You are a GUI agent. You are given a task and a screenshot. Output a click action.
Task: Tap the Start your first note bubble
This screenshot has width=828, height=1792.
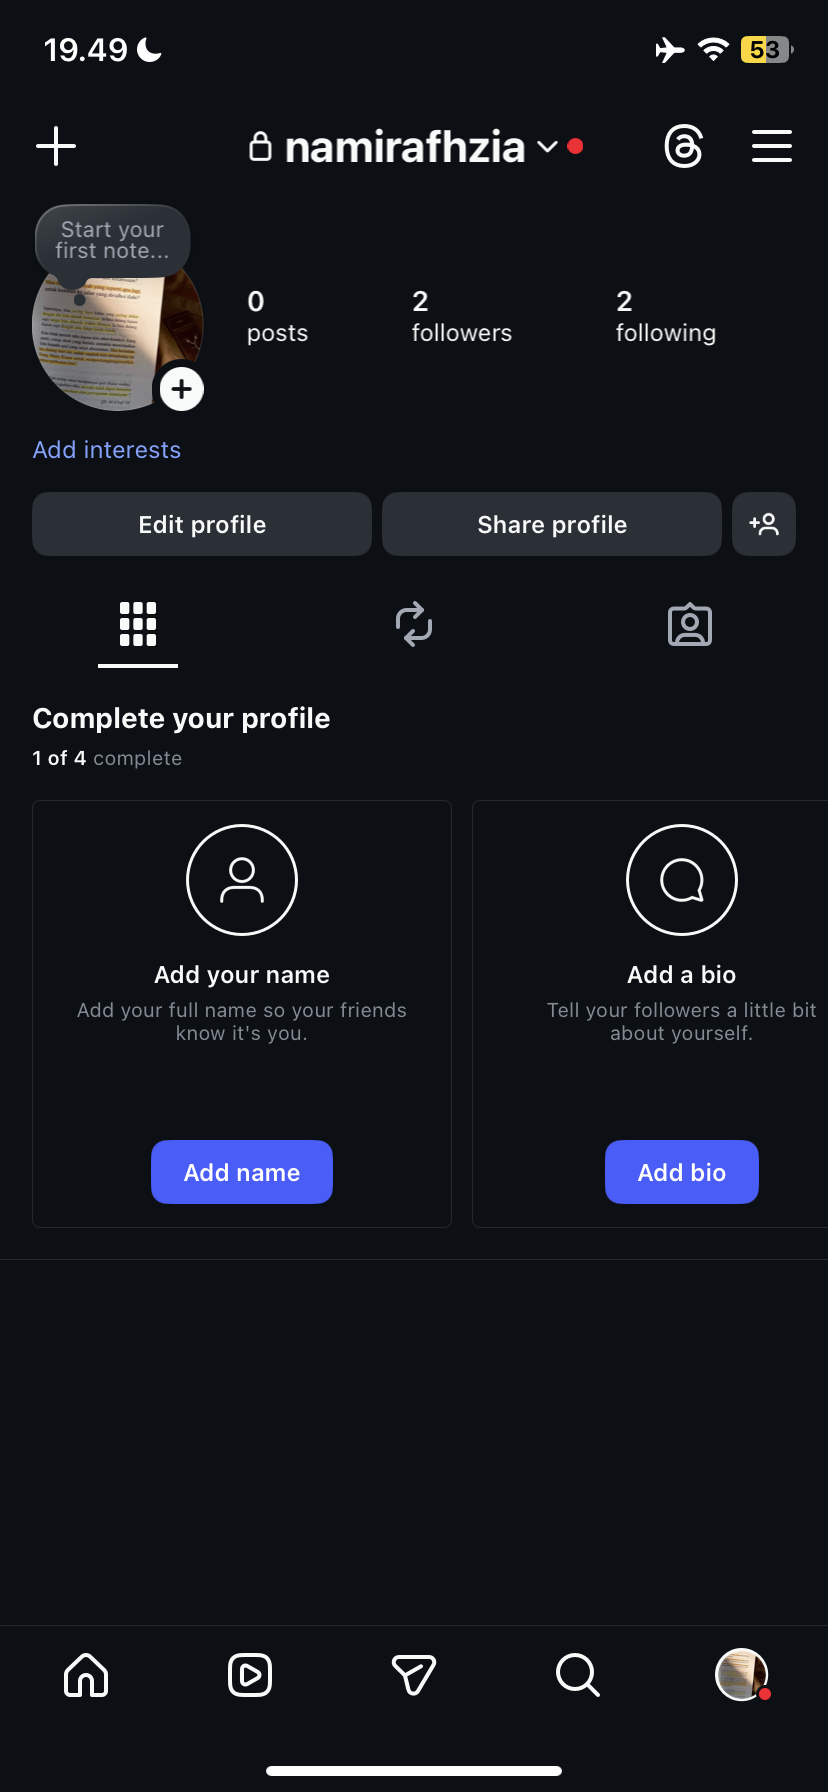click(x=112, y=240)
